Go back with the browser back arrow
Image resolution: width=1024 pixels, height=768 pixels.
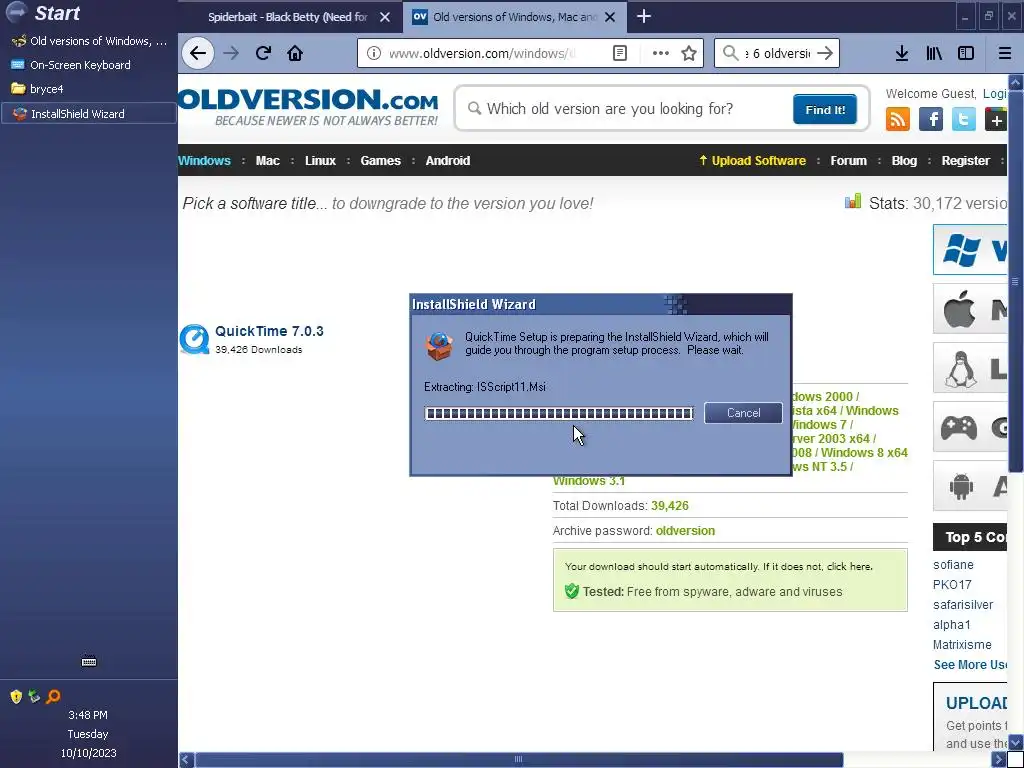198,53
